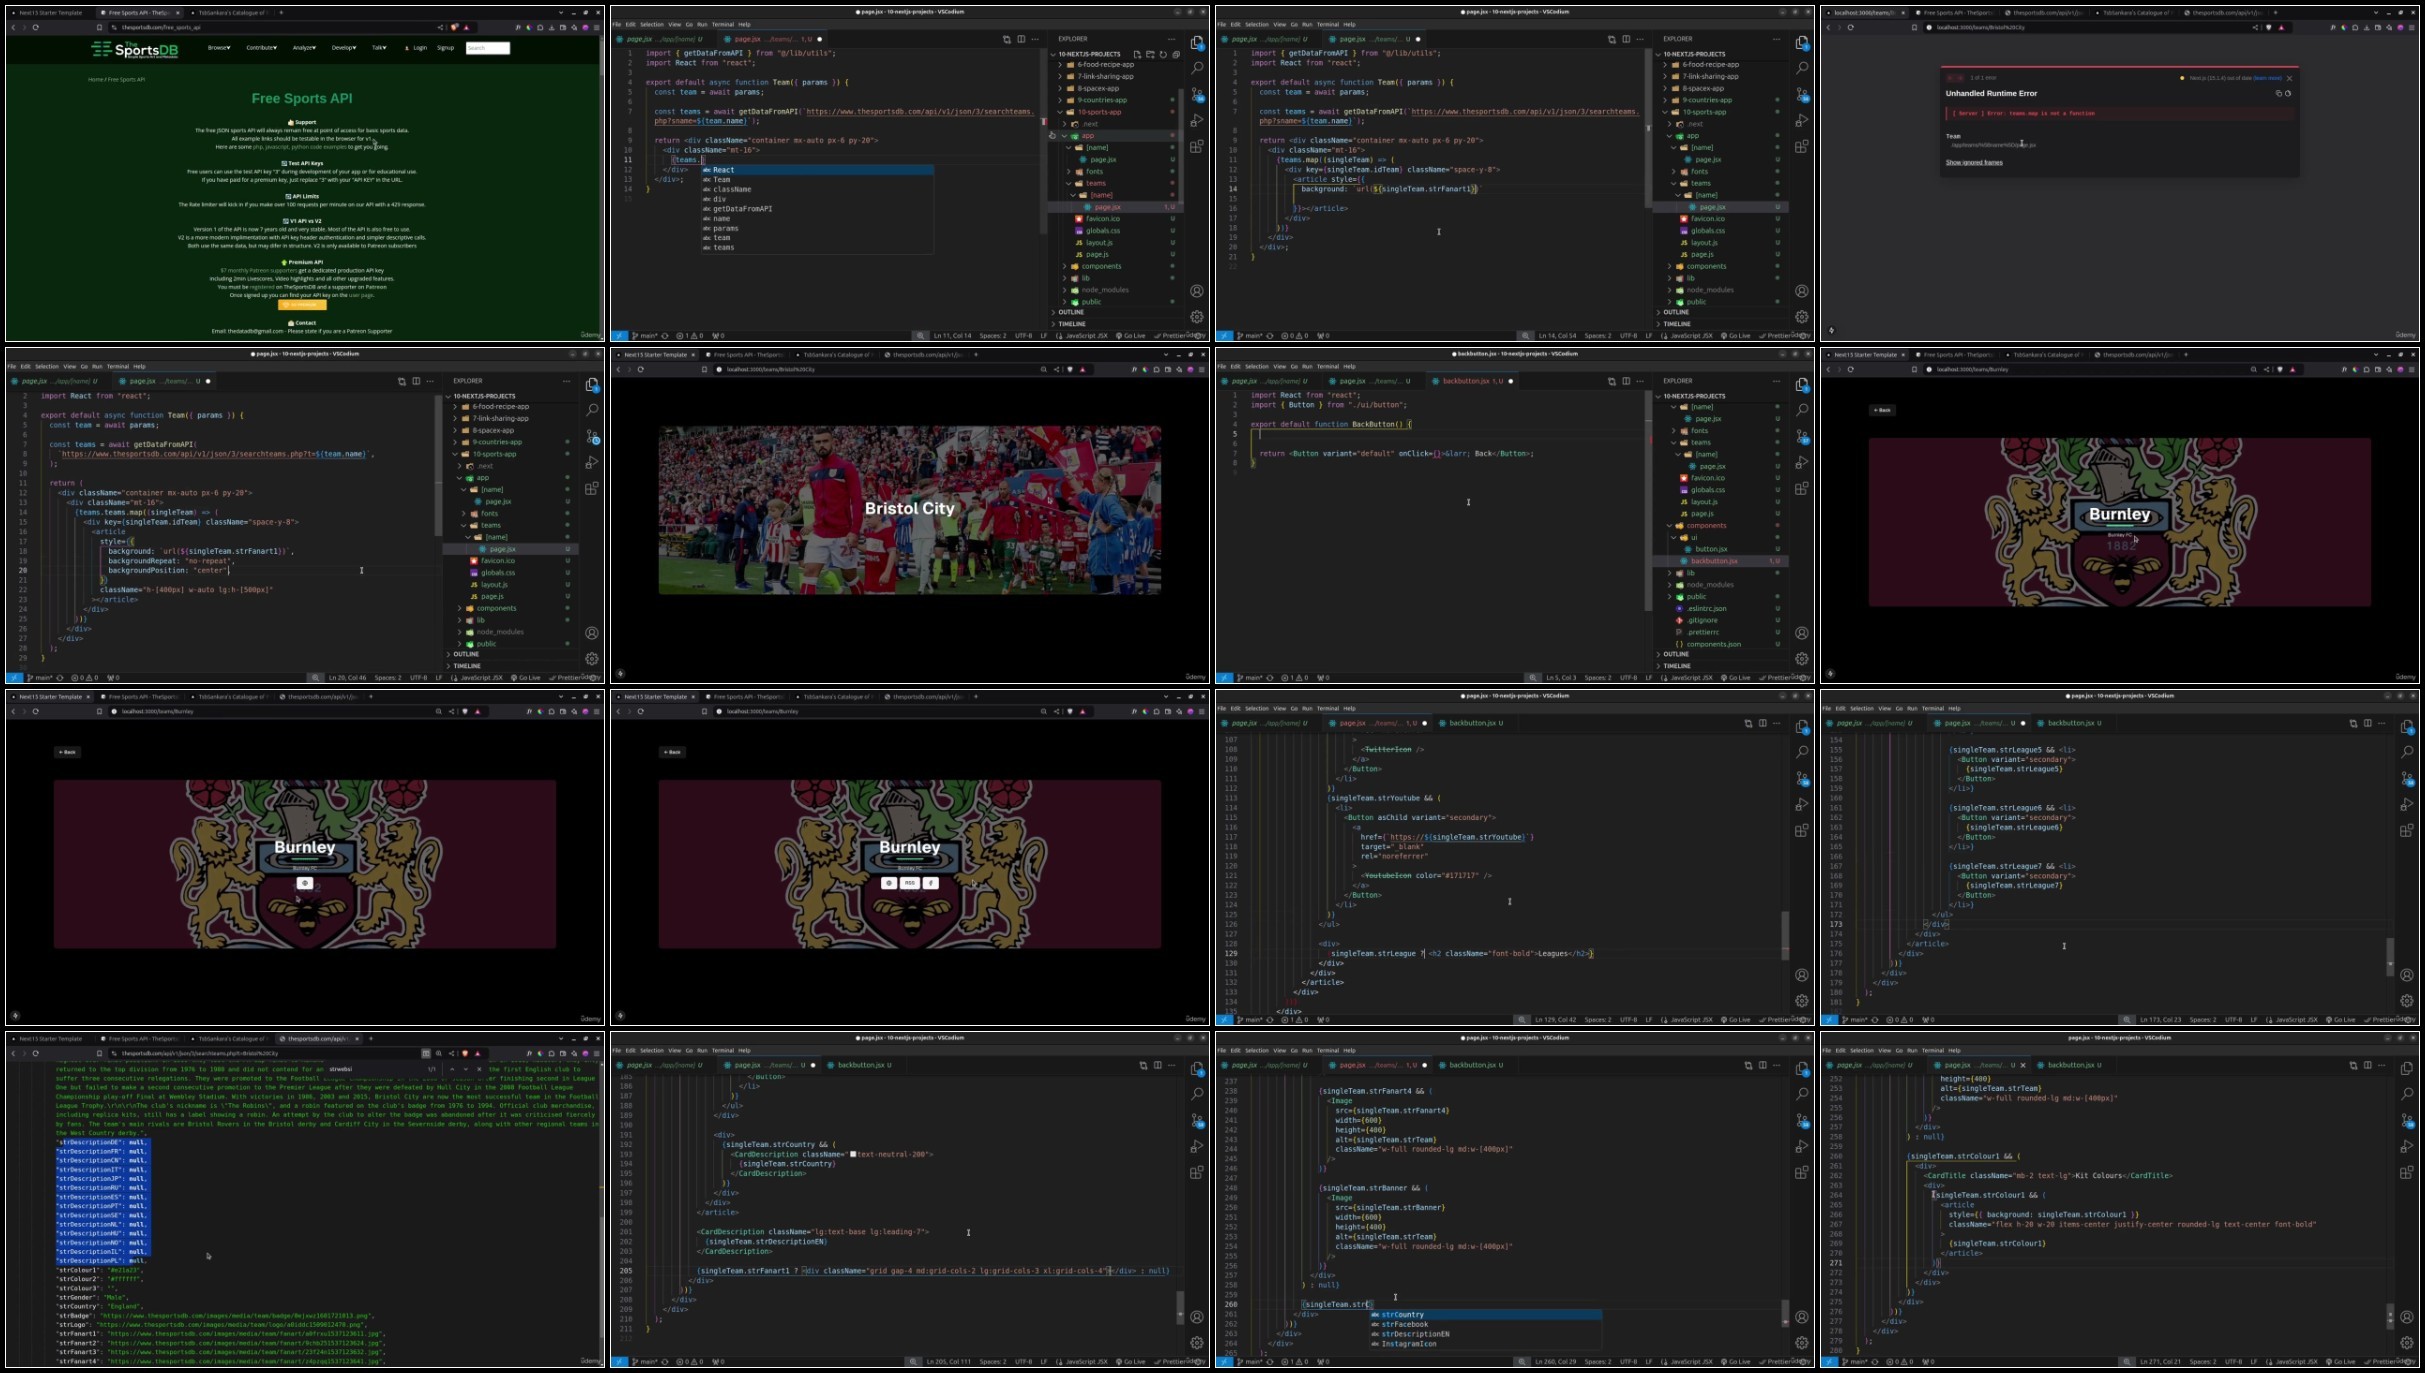Open components.json in the explorer
The image size is (2425, 1373).
click(1713, 644)
